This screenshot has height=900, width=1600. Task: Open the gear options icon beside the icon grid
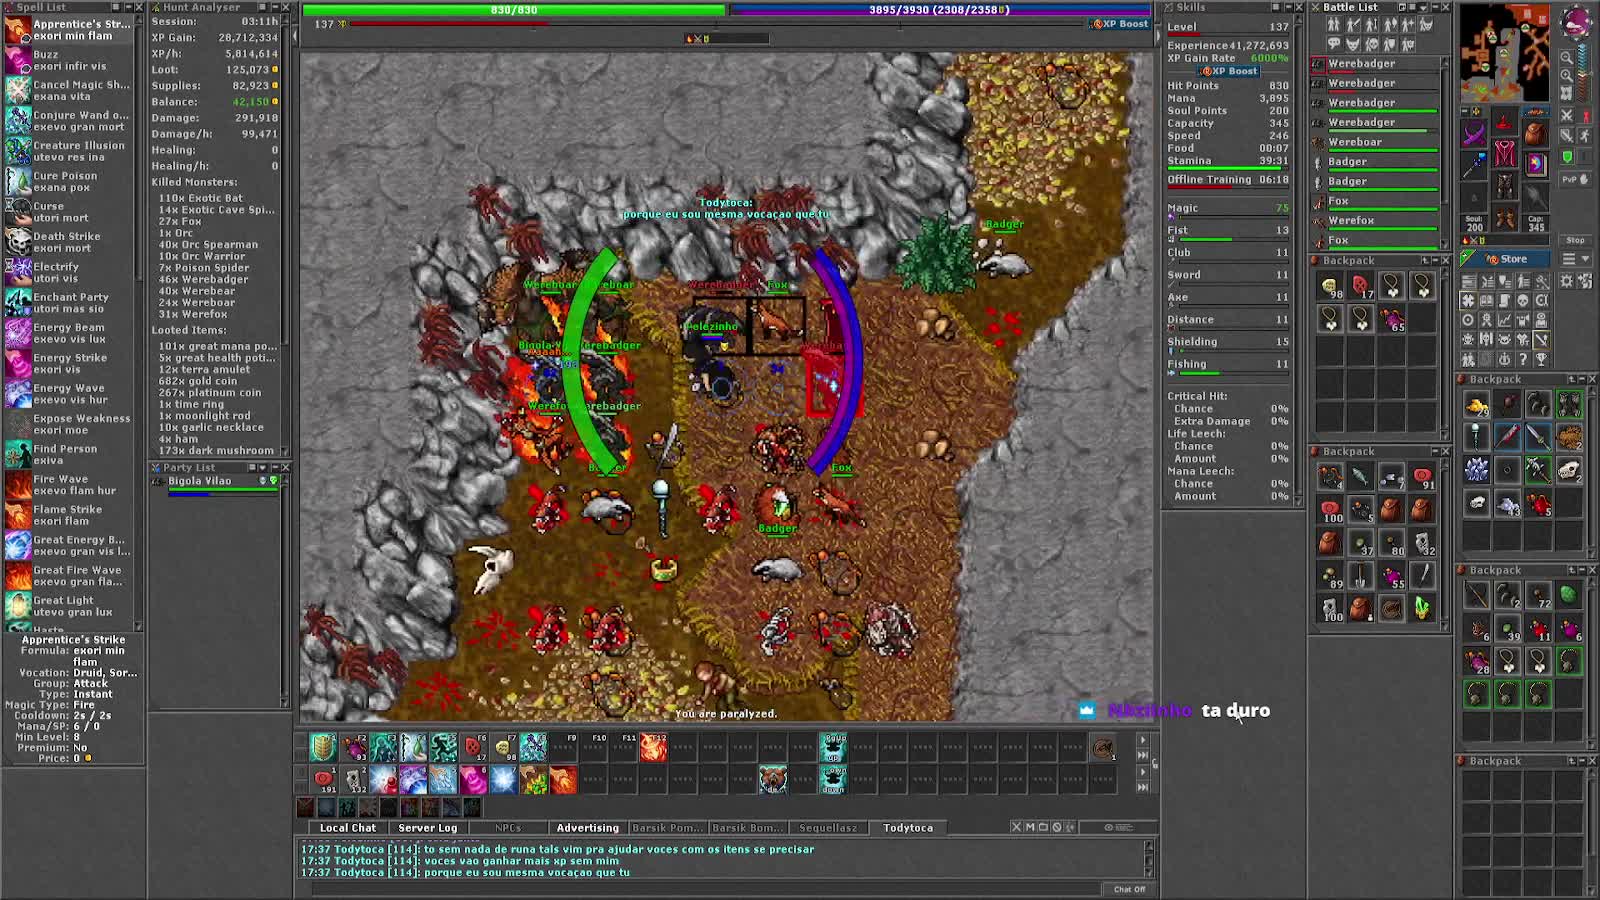point(1567,280)
